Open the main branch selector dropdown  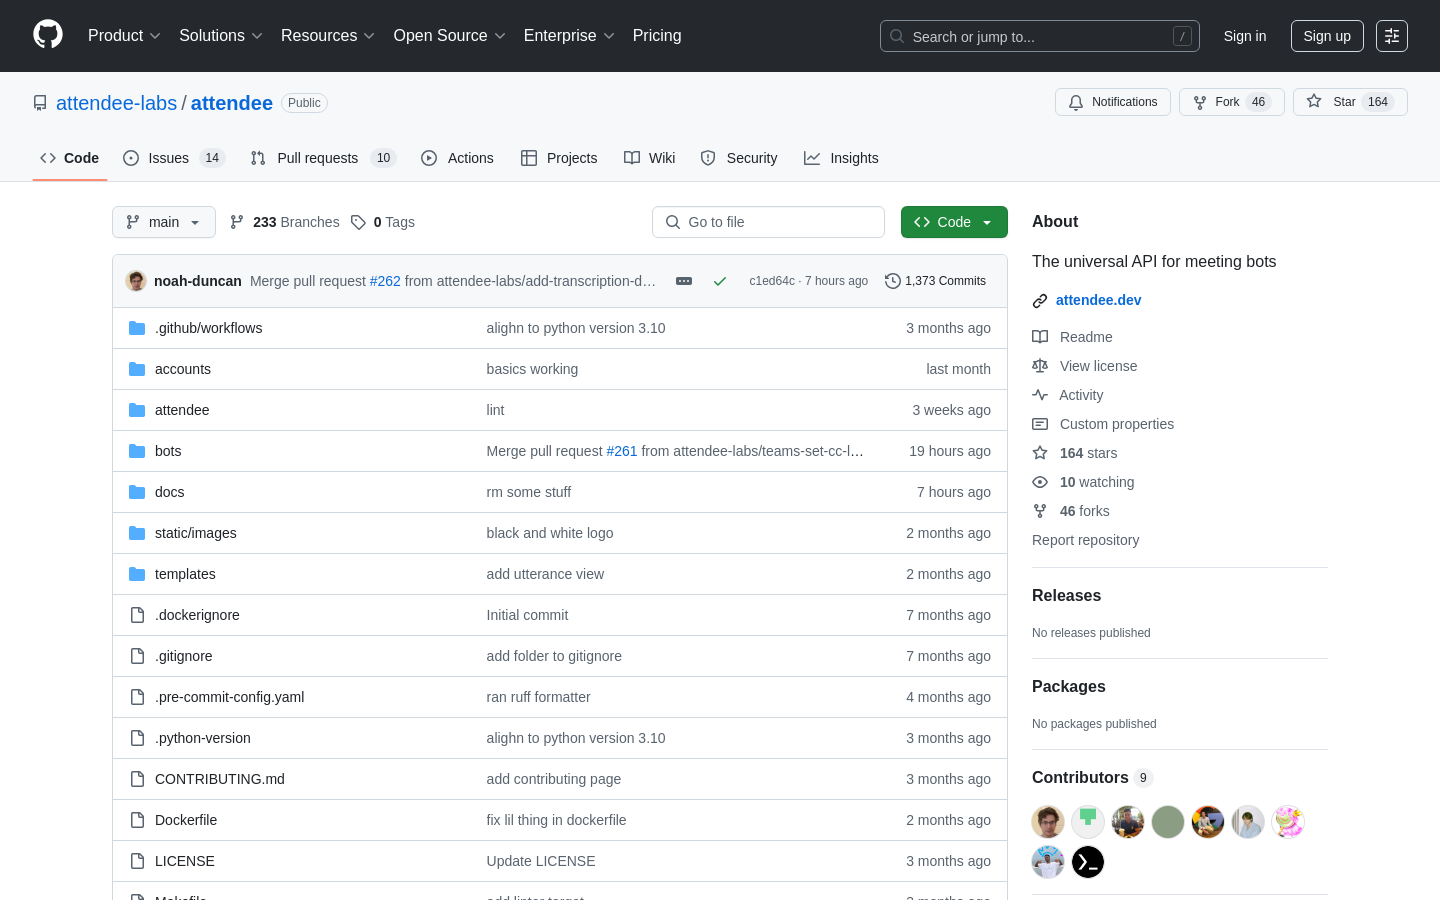[164, 222]
